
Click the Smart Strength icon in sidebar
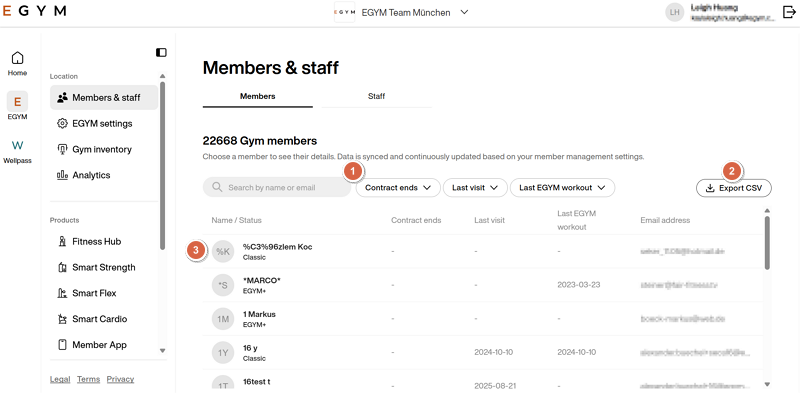click(x=62, y=267)
